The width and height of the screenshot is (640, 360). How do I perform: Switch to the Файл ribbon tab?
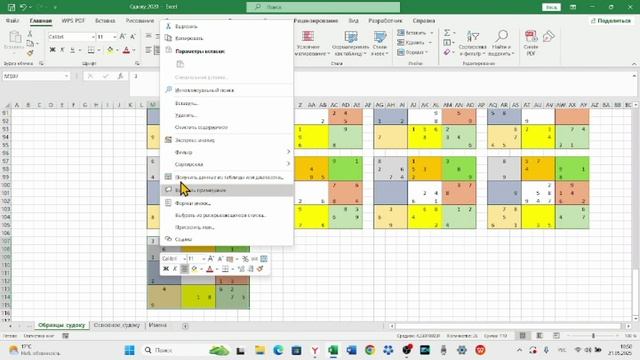coord(12,20)
